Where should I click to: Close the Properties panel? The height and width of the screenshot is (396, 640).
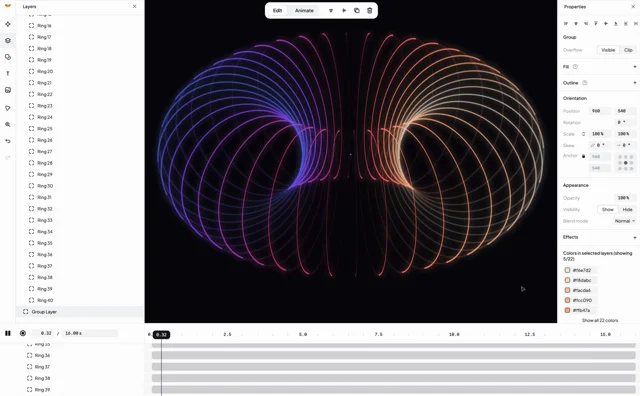[633, 7]
